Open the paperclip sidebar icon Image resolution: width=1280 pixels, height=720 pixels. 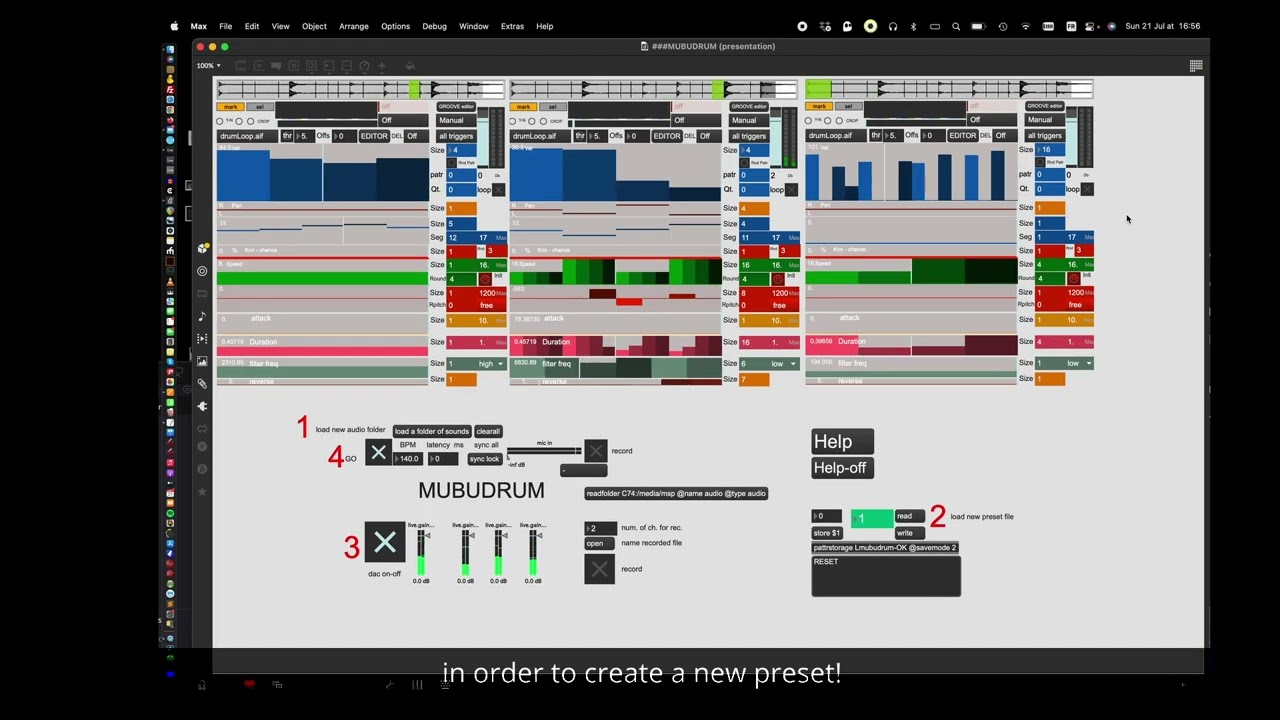[x=202, y=383]
